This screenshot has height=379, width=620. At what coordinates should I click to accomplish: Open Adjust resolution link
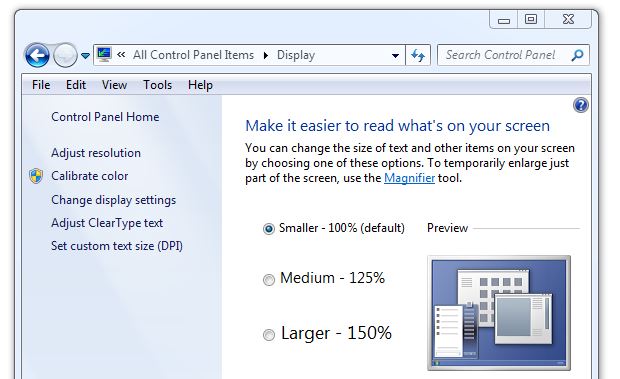(x=96, y=153)
